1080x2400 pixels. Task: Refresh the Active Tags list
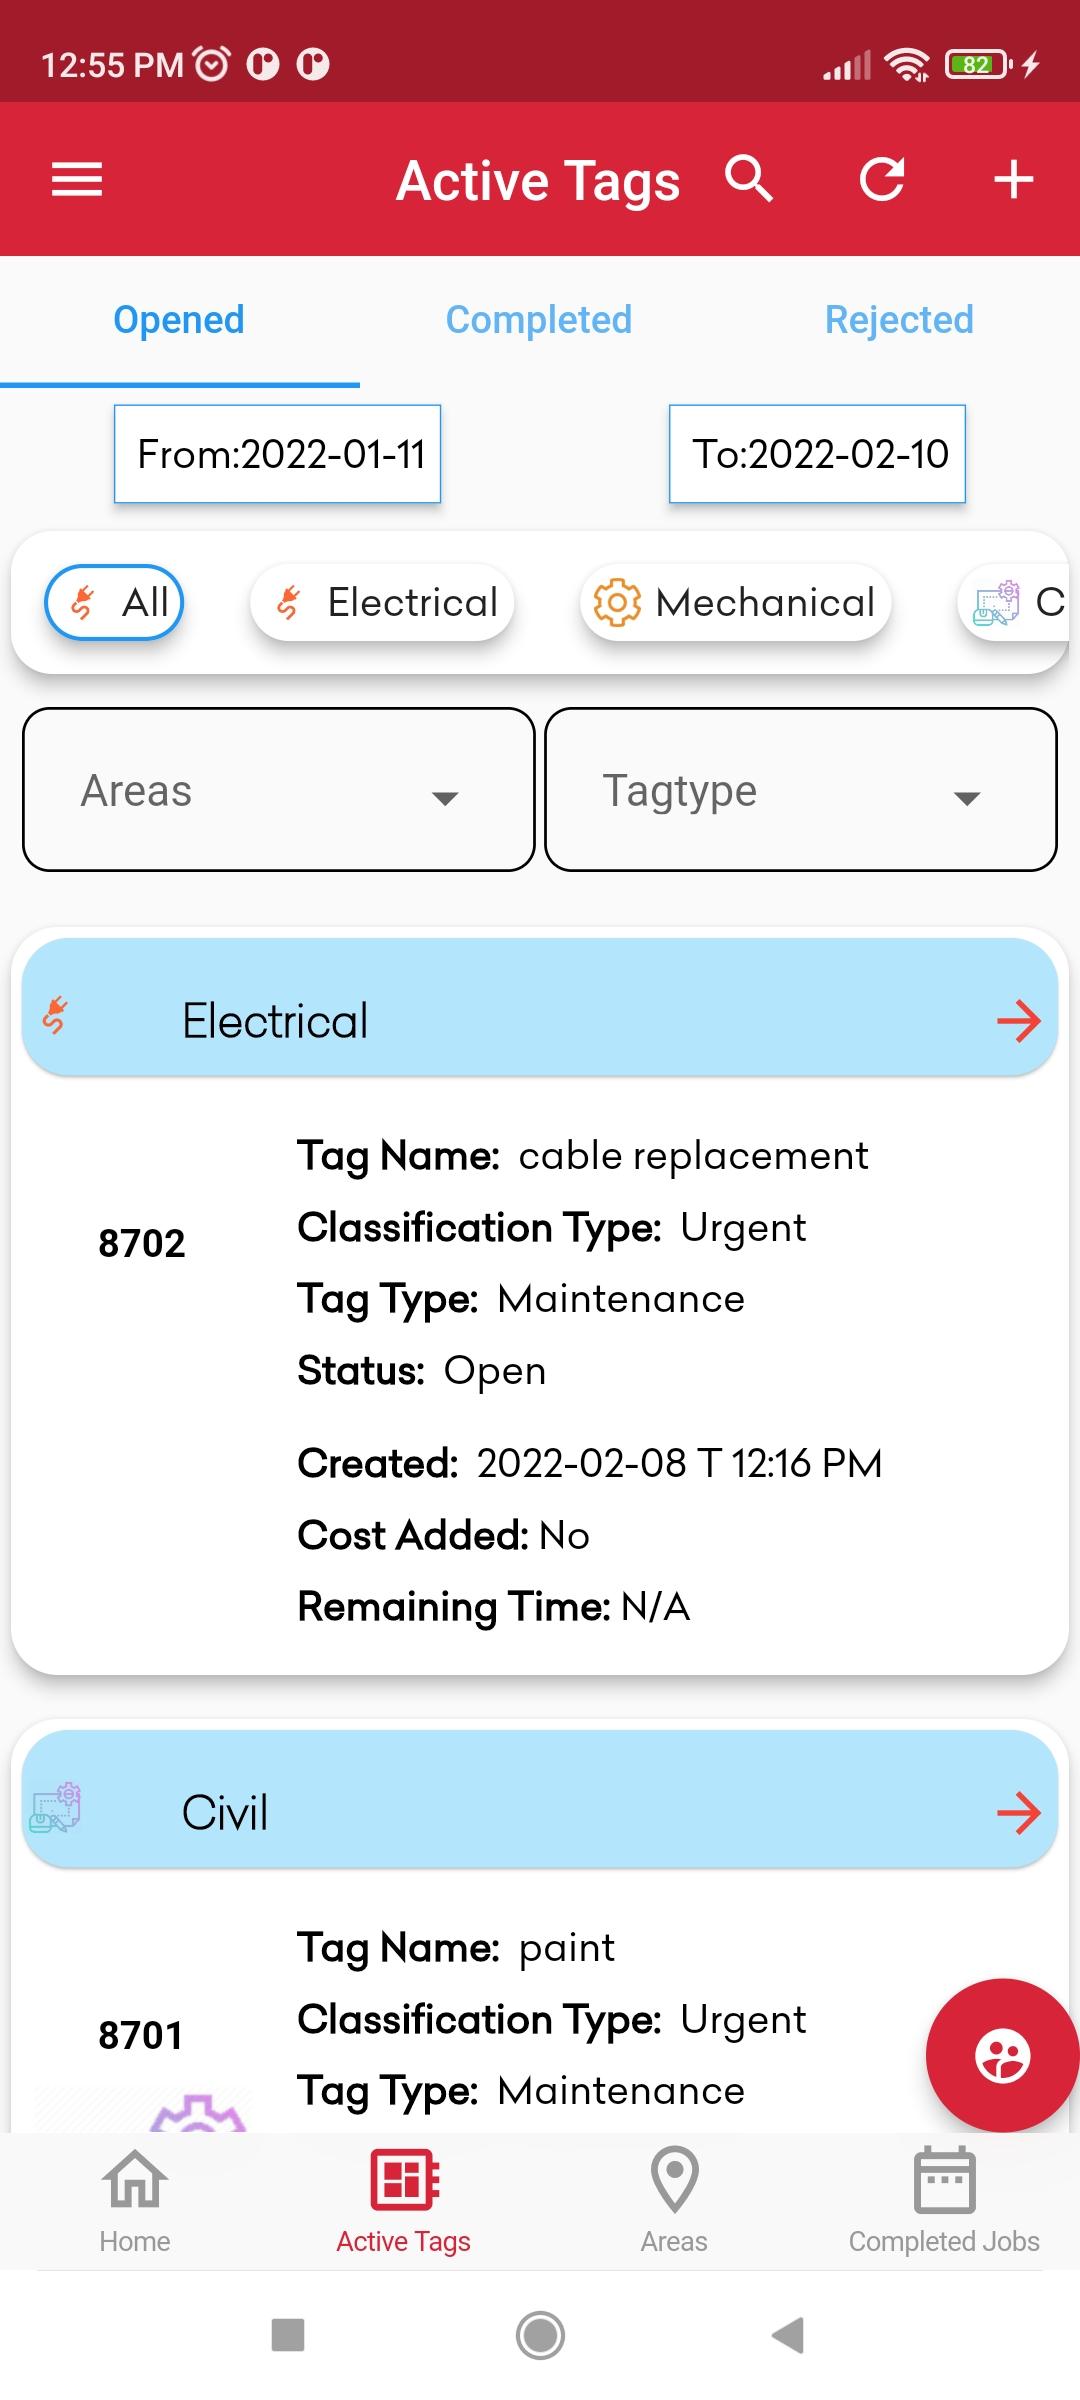(x=882, y=180)
